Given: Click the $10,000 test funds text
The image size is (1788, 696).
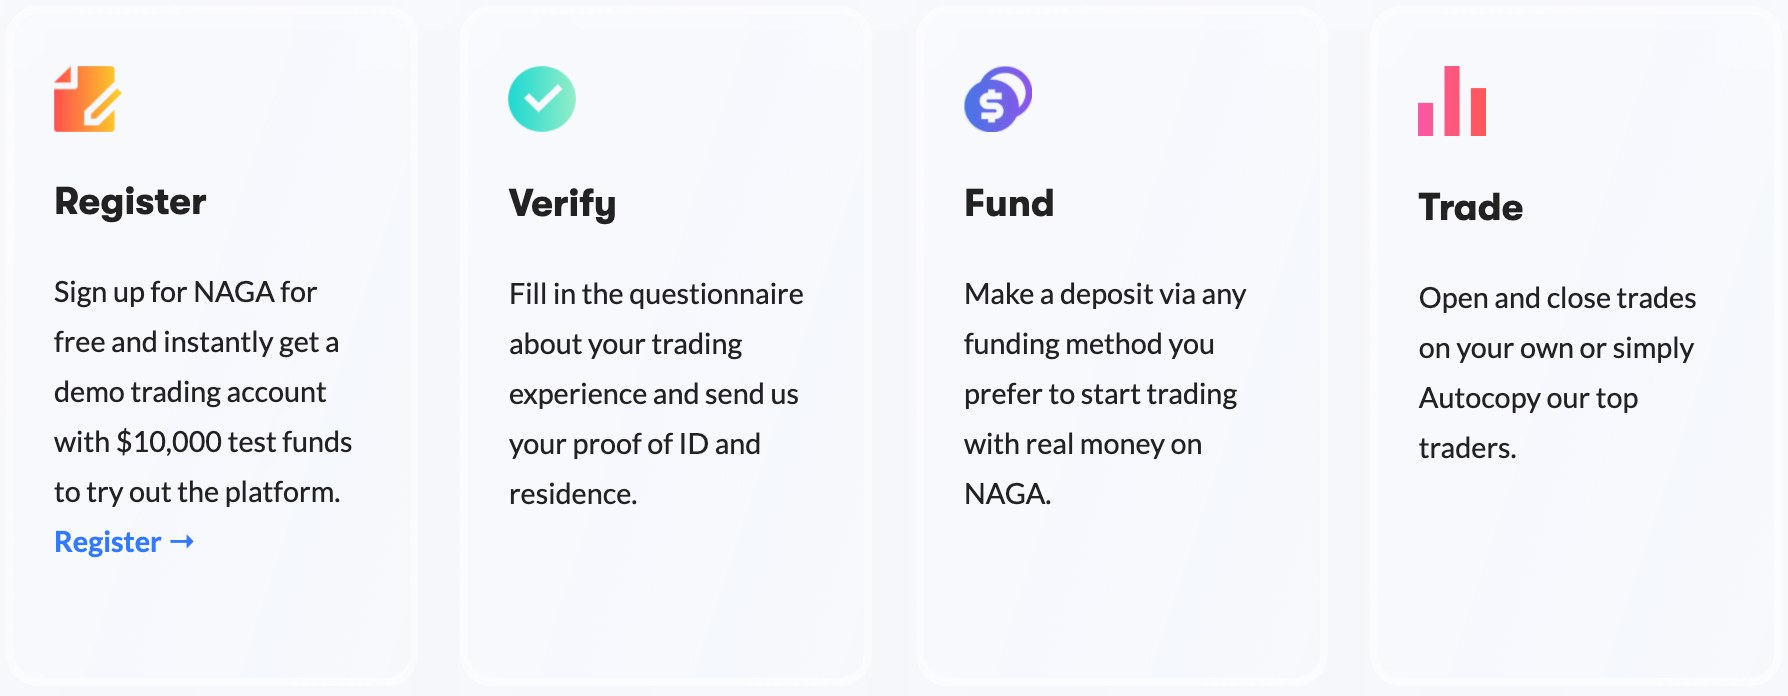Looking at the screenshot, I should point(234,442).
